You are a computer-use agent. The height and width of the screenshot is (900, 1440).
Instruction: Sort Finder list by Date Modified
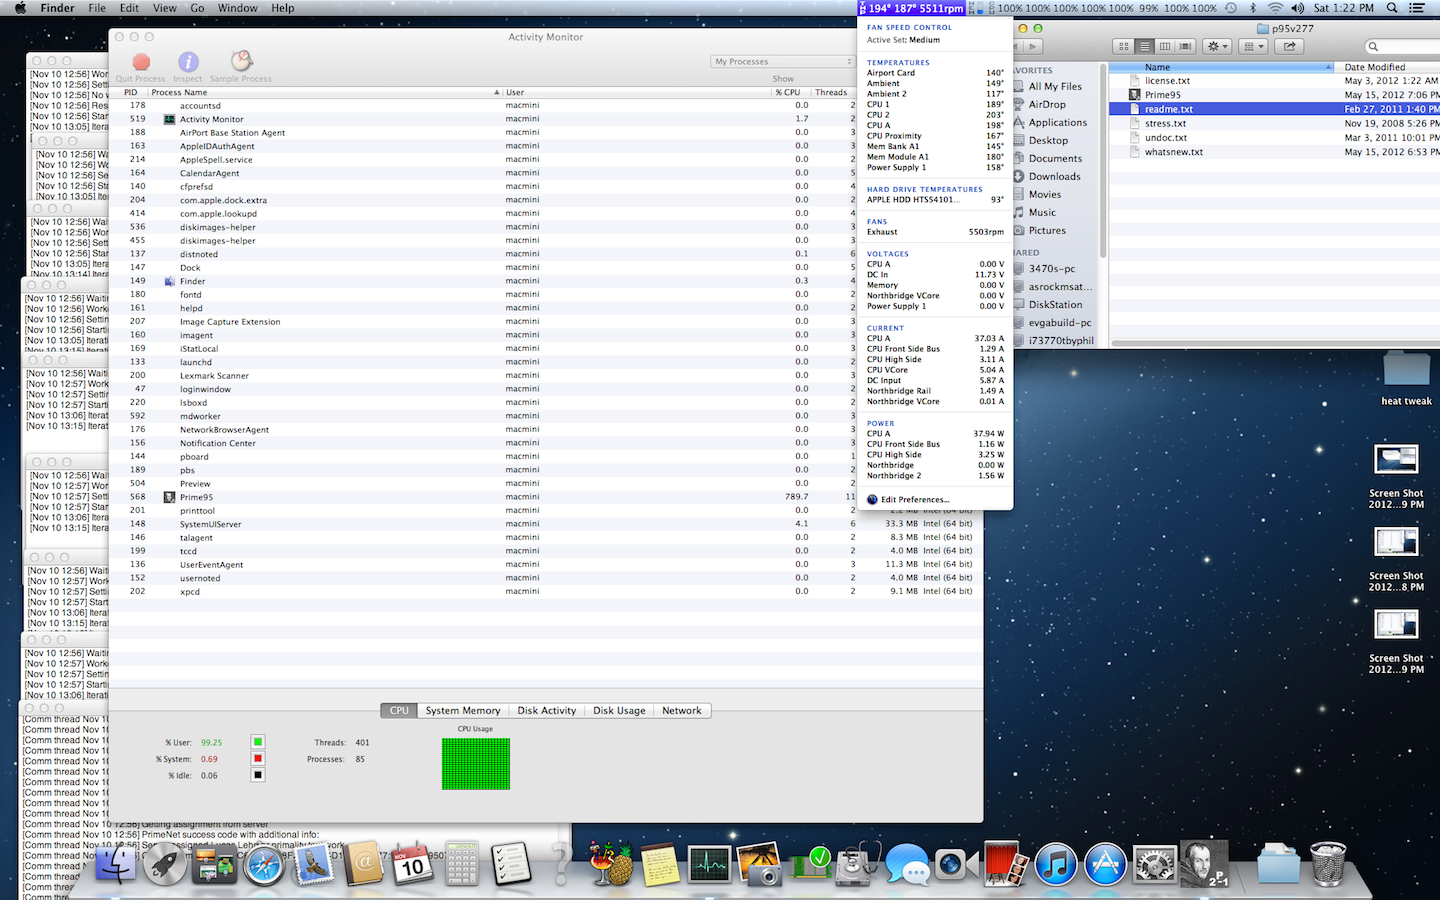coord(1388,67)
